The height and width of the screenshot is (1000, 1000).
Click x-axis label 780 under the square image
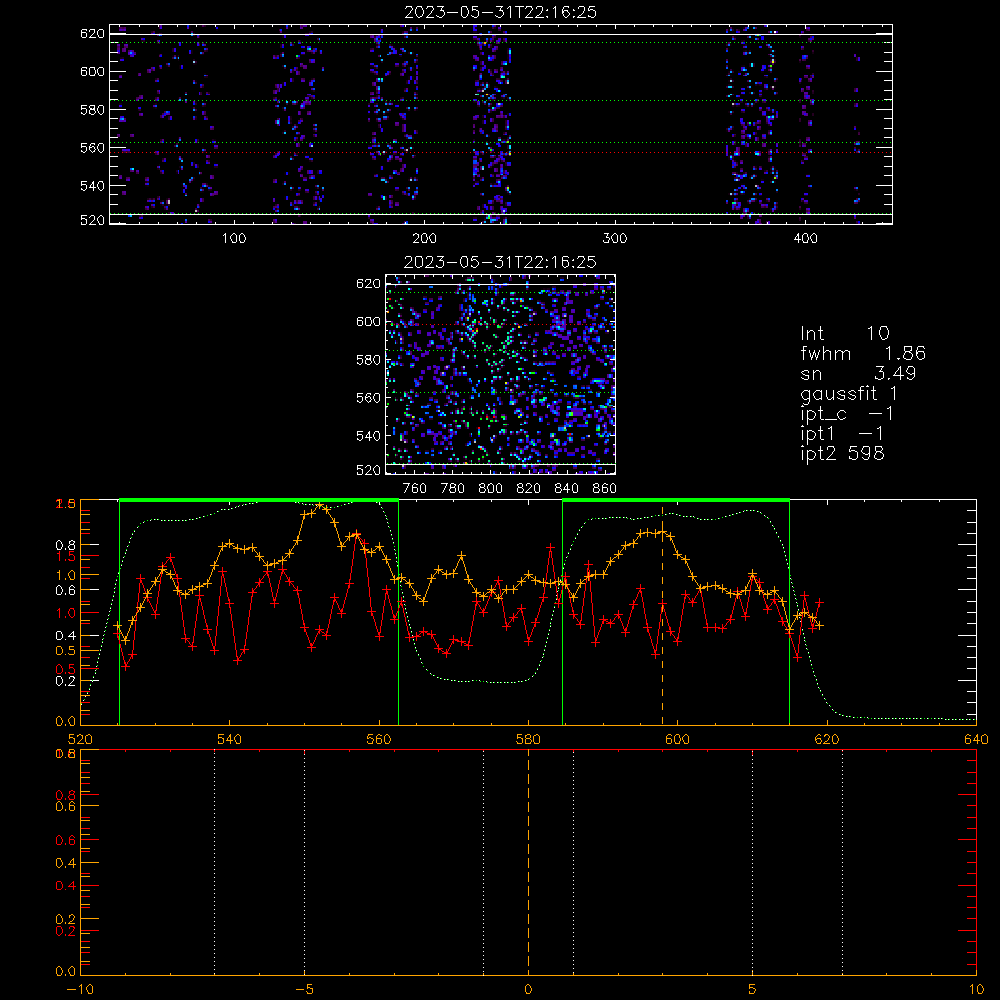point(453,489)
